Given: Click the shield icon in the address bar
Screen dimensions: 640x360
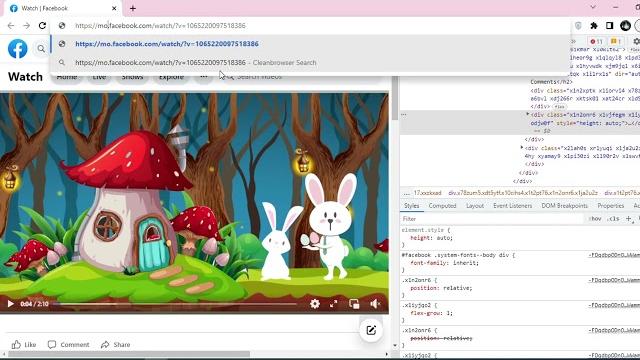Looking at the screenshot, I should click(x=578, y=26).
